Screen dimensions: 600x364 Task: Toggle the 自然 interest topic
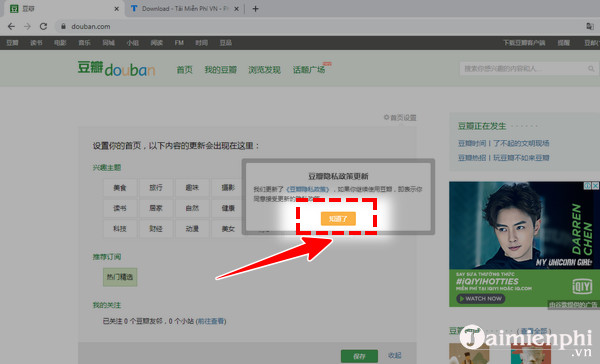point(192,208)
